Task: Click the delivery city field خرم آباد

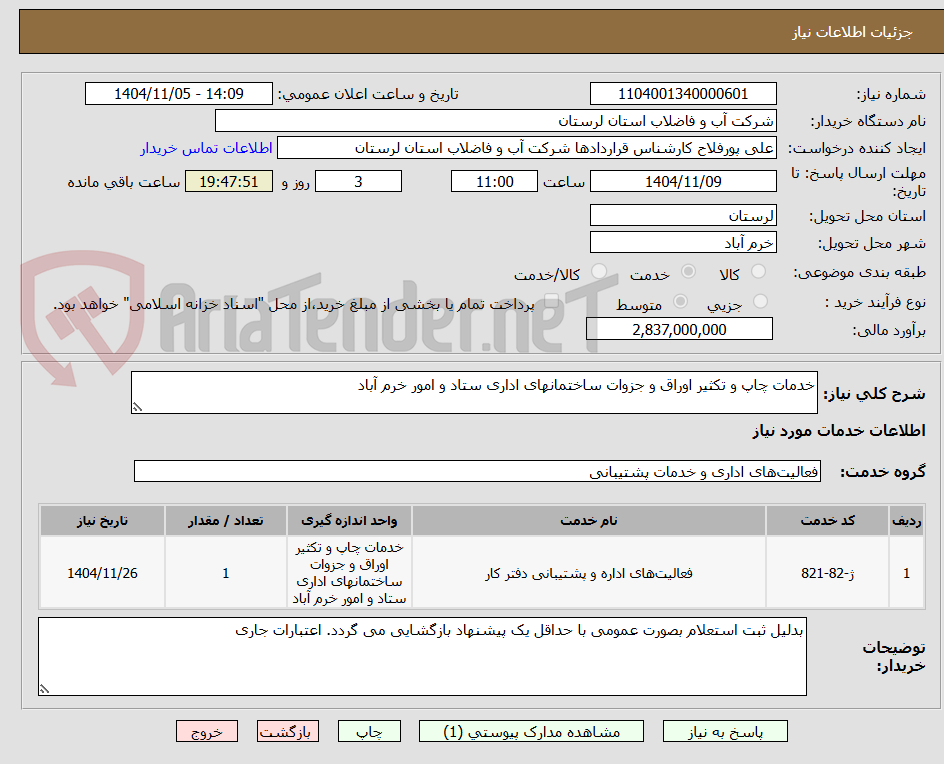Action: pyautogui.click(x=683, y=243)
